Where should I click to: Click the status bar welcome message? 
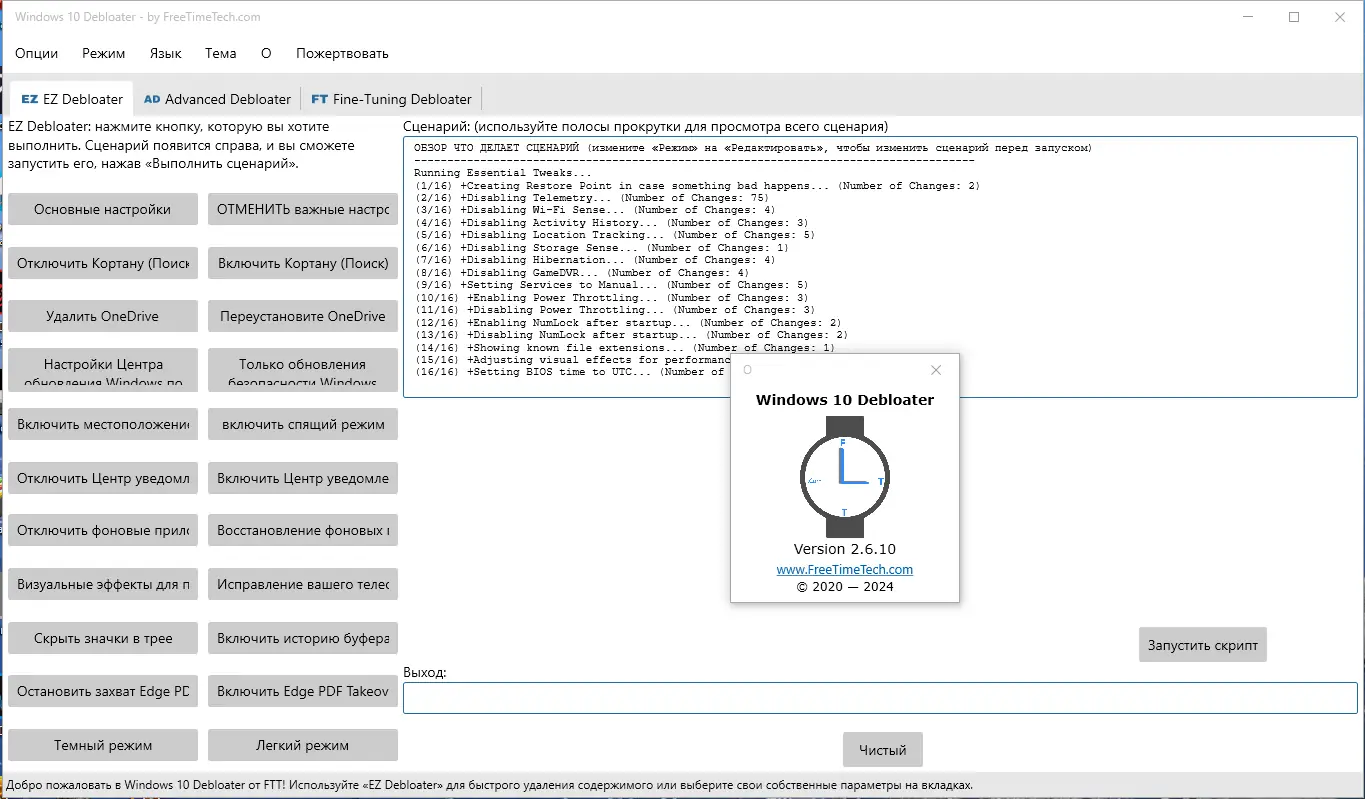click(490, 785)
